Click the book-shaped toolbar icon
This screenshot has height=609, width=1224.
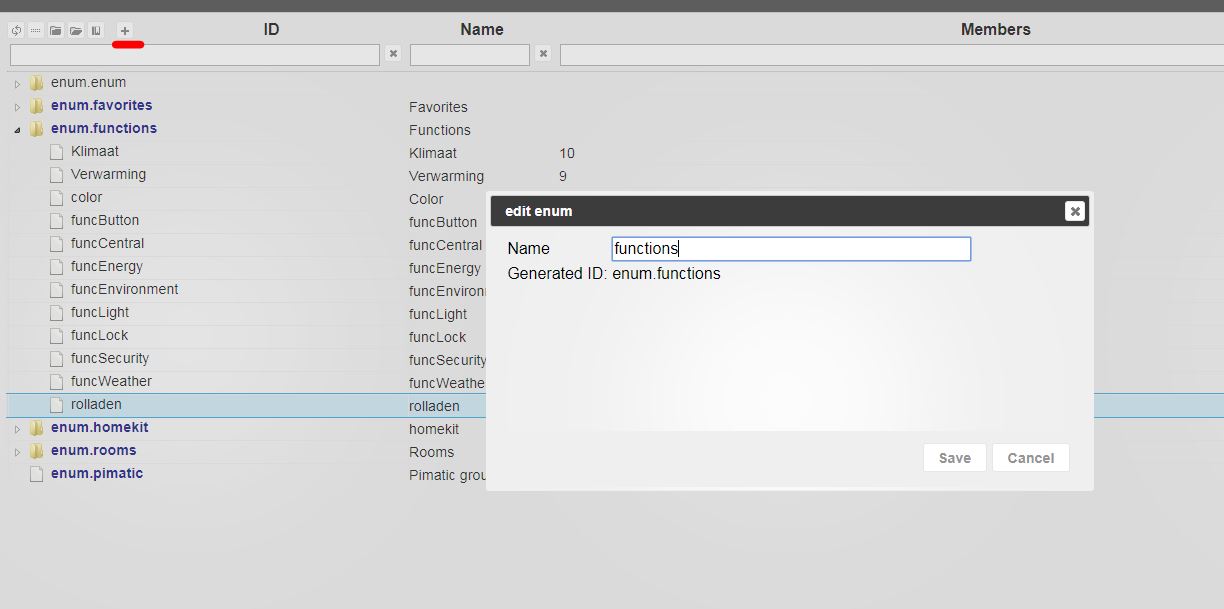96,31
